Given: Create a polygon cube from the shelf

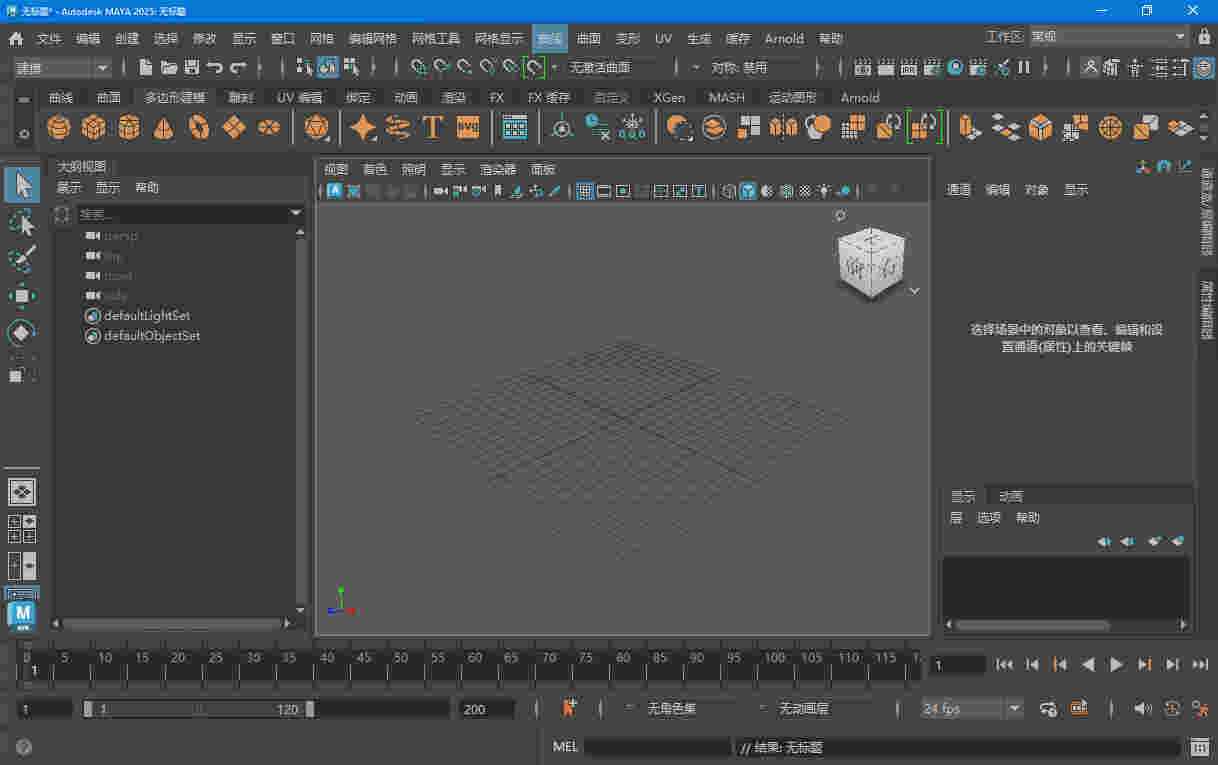Looking at the screenshot, I should tap(94, 128).
